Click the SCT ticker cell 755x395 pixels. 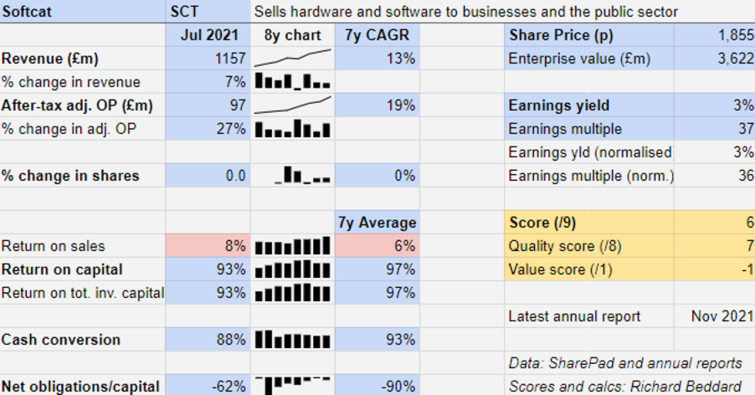coord(208,11)
